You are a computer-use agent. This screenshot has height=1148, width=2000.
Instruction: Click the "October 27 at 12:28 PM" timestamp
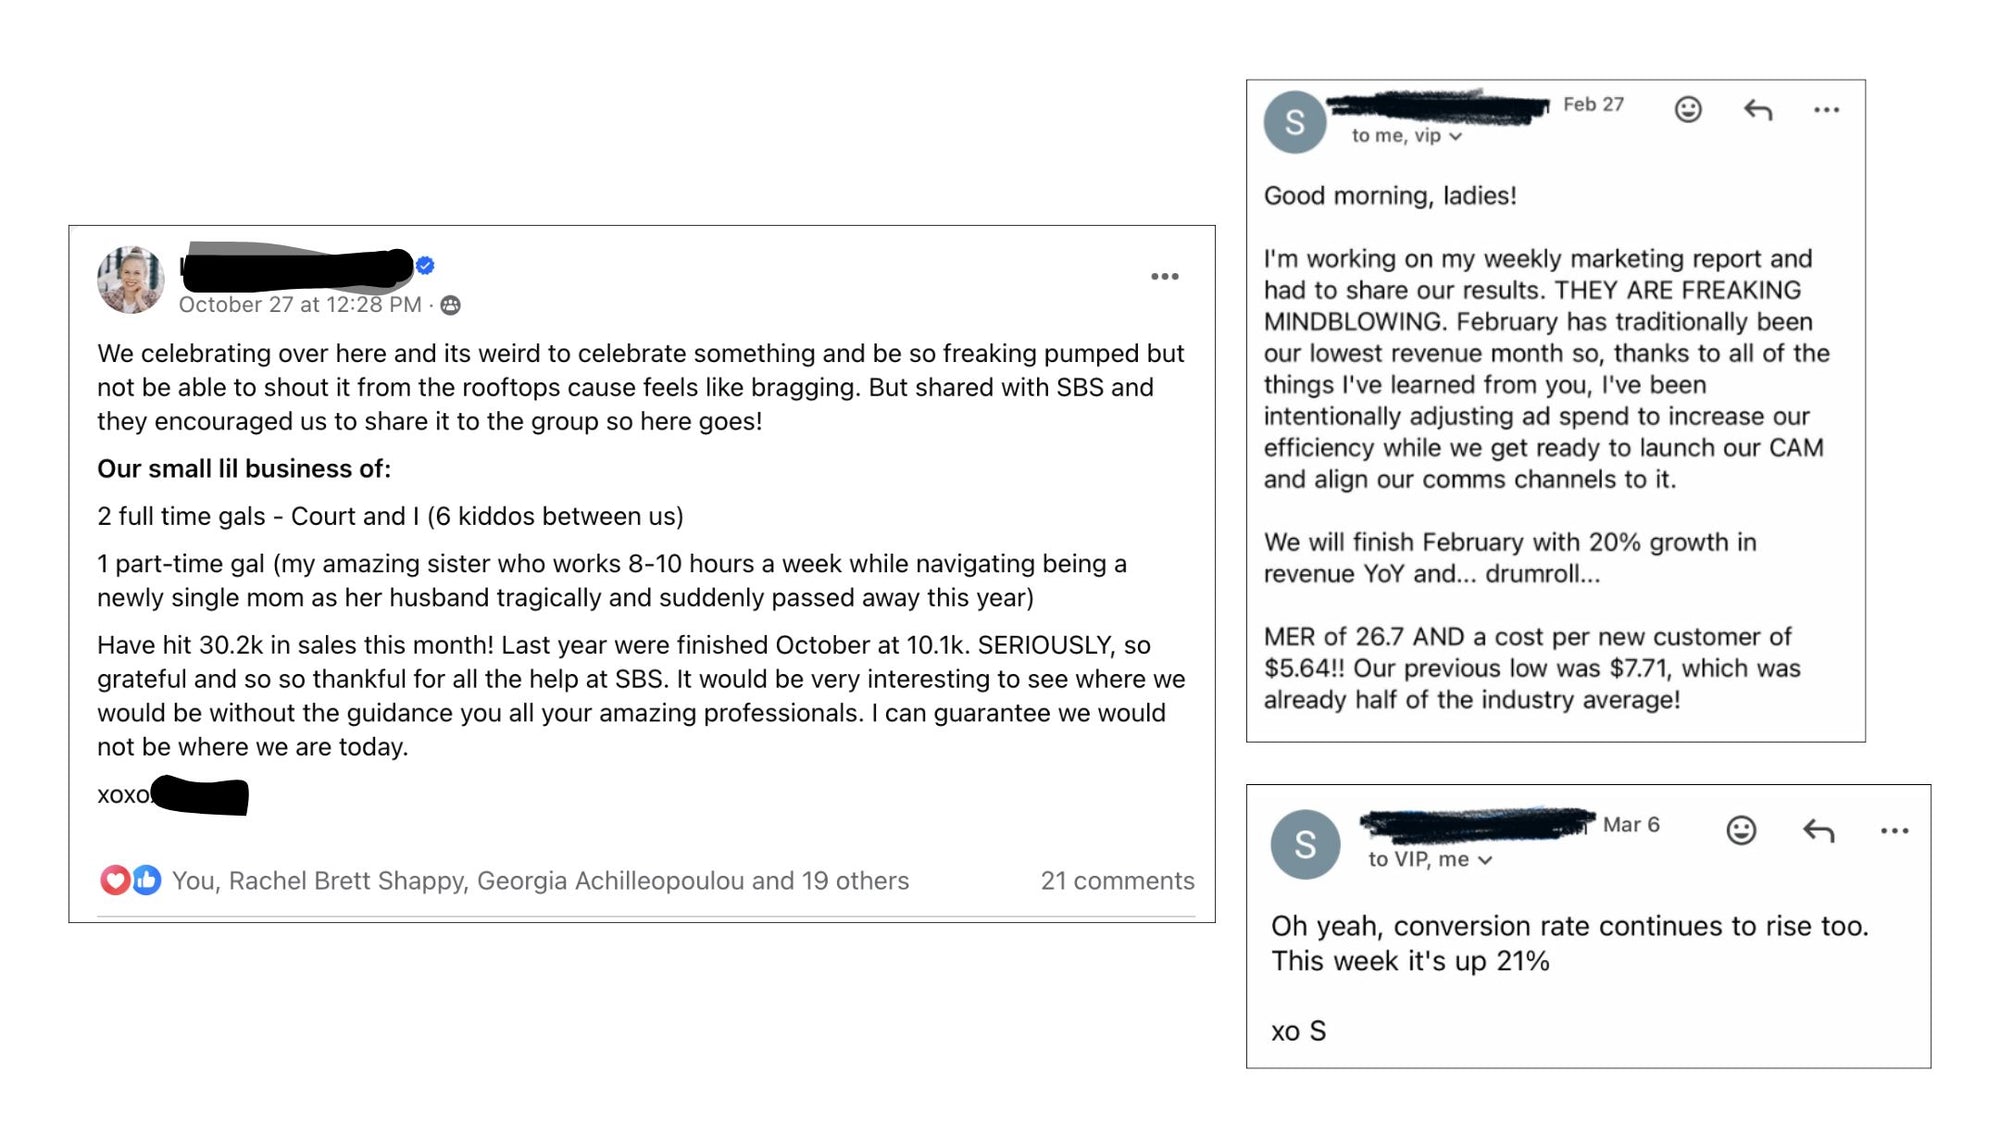click(300, 305)
